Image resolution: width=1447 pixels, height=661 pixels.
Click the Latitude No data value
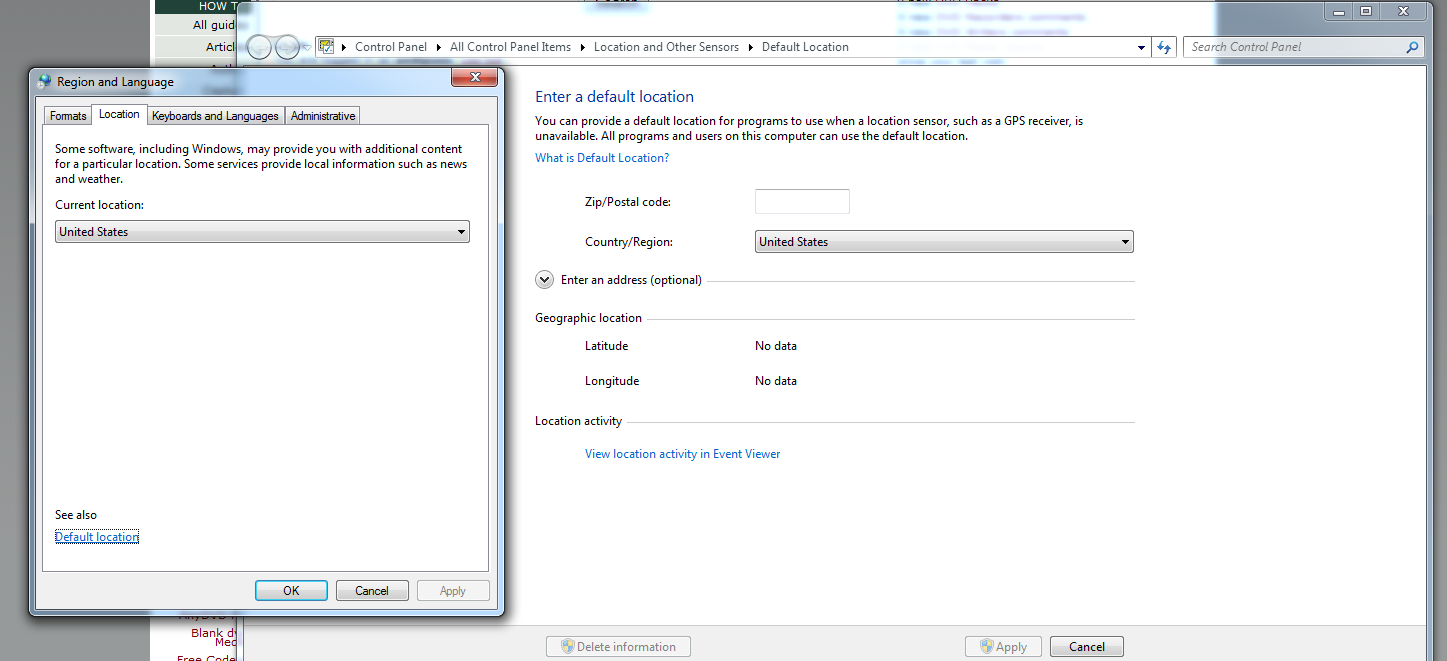[776, 346]
